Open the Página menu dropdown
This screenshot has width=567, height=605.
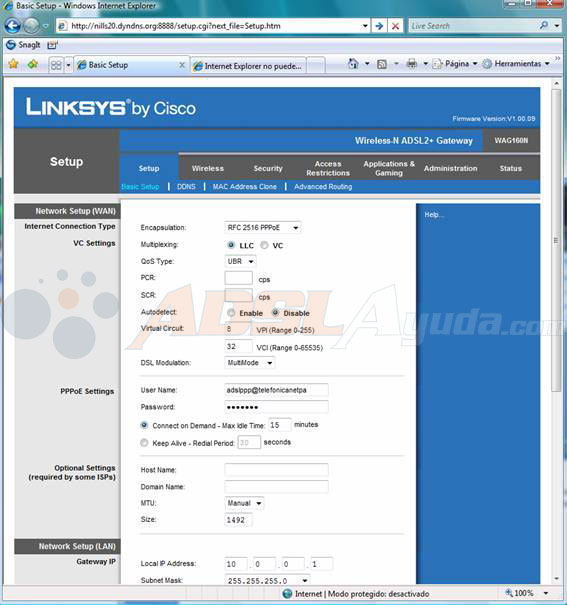[x=455, y=64]
